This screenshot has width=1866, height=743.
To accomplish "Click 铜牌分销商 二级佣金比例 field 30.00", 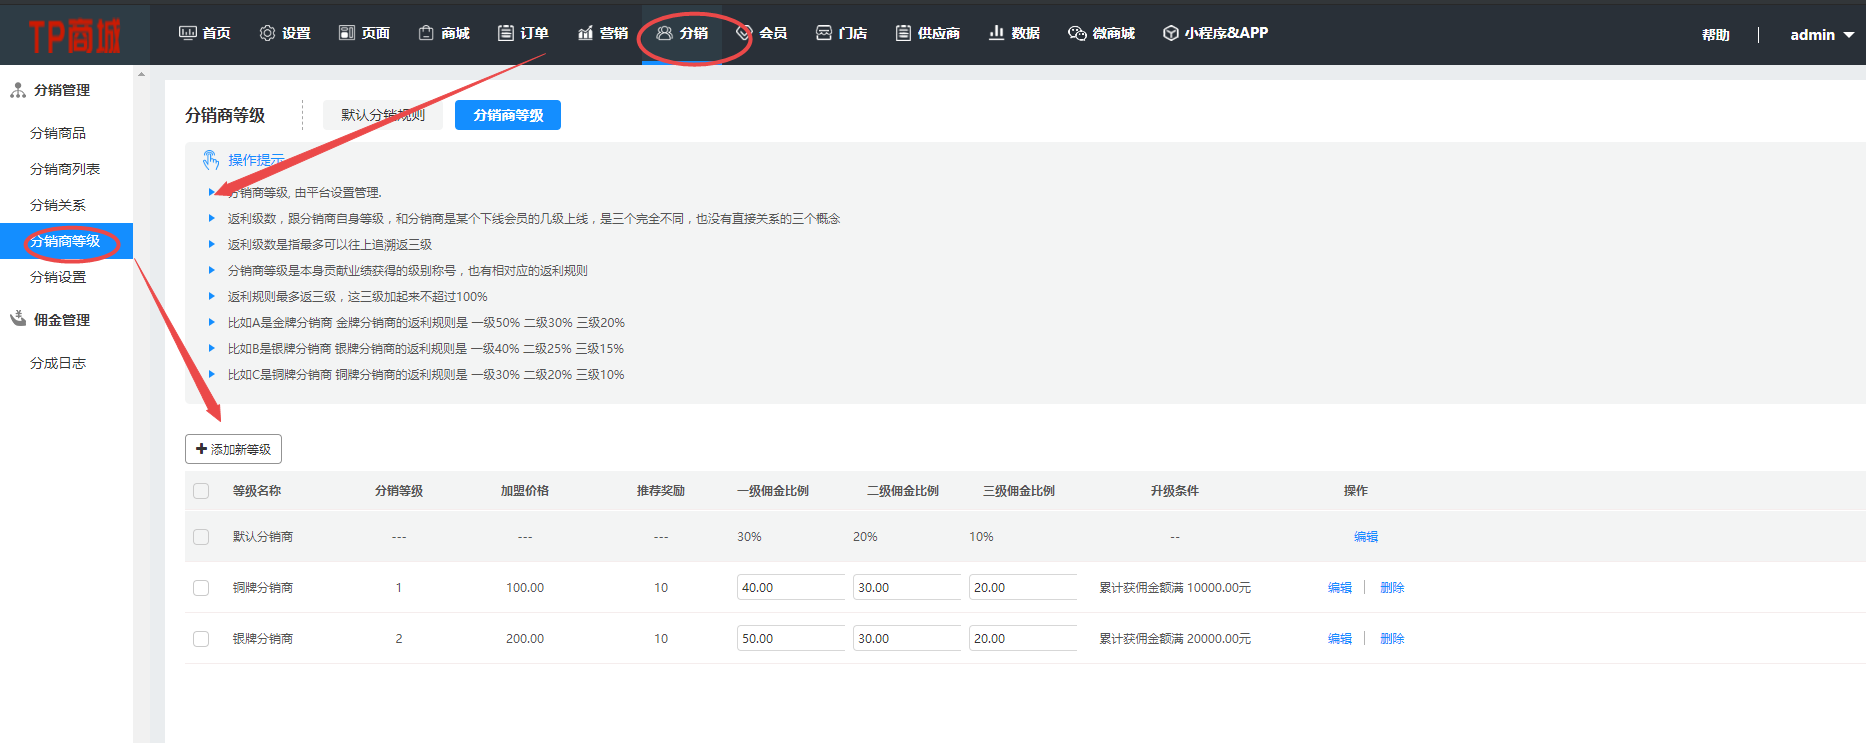I will coord(907,587).
